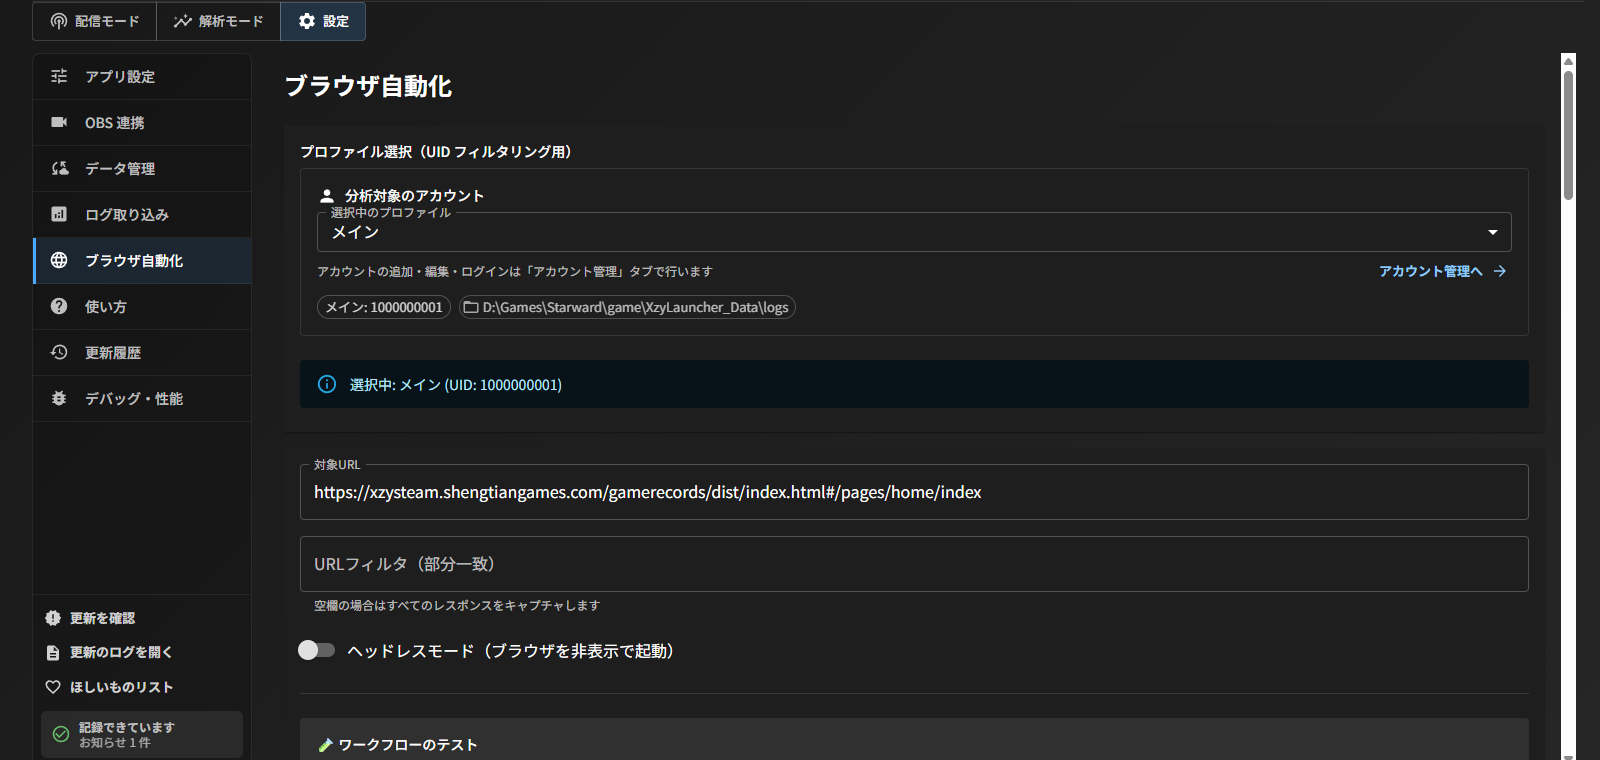This screenshot has width=1600, height=760.
Task: Click the データ管理 icon
Action: pyautogui.click(x=59, y=168)
